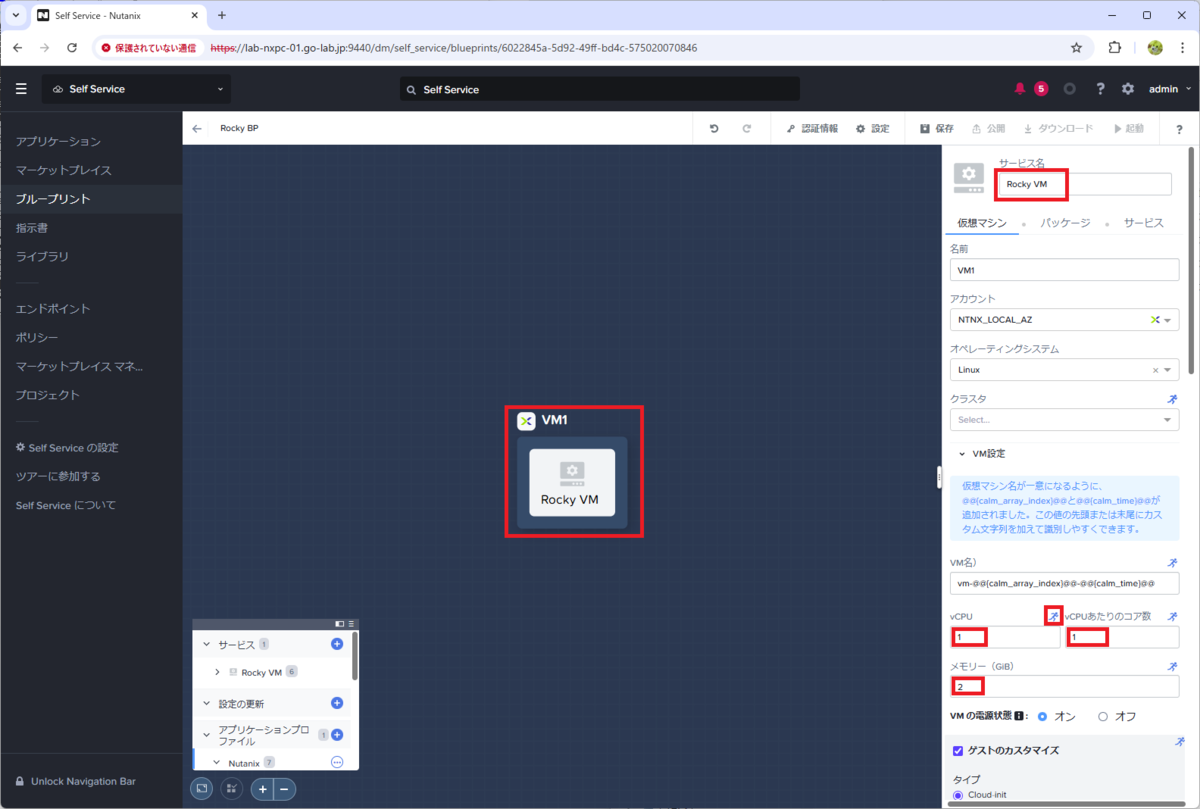This screenshot has height=809, width=1200.
Task: Open the overview panel list menu icon
Action: [351, 624]
